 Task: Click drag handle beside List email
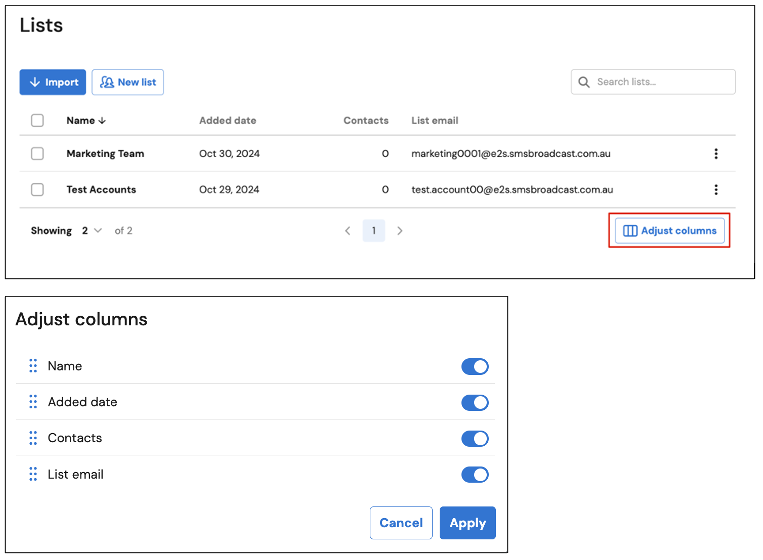coord(33,474)
